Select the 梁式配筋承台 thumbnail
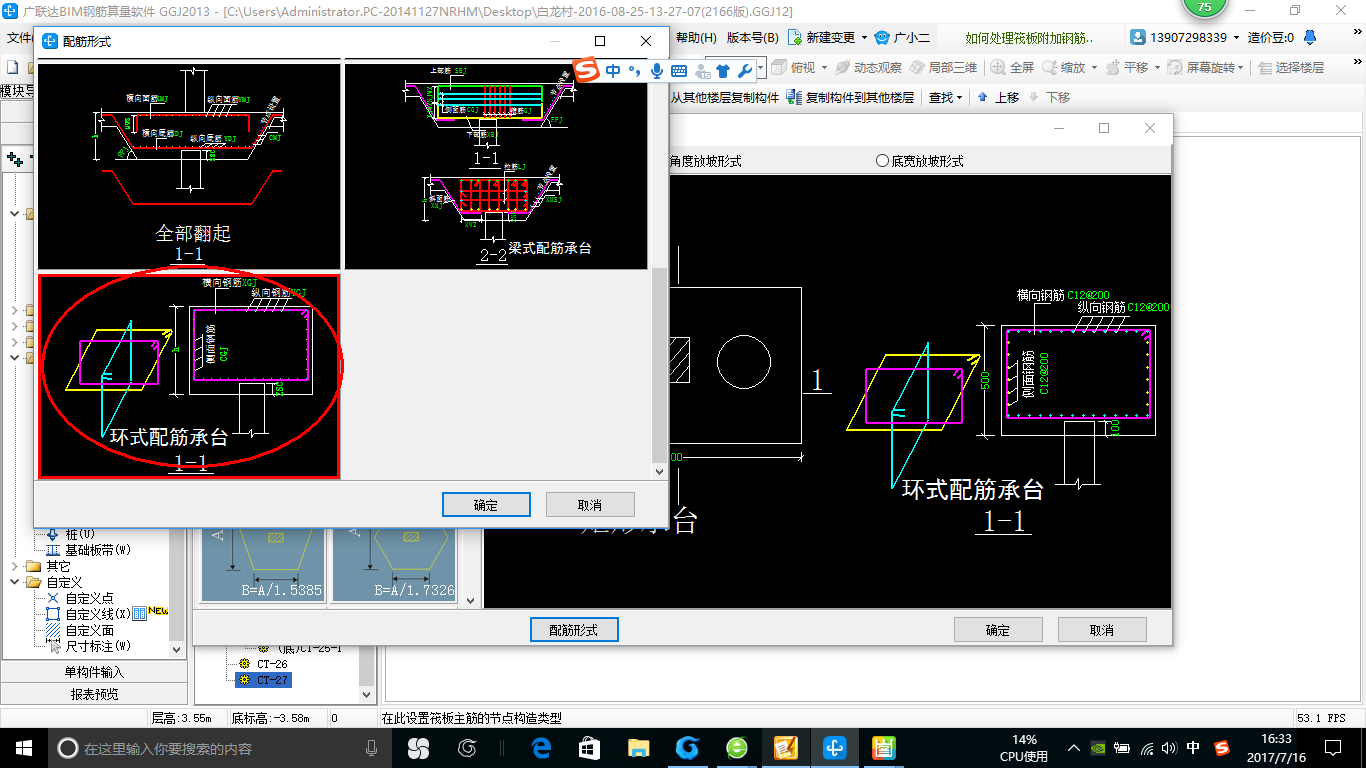Viewport: 1366px width, 768px height. coord(496,165)
